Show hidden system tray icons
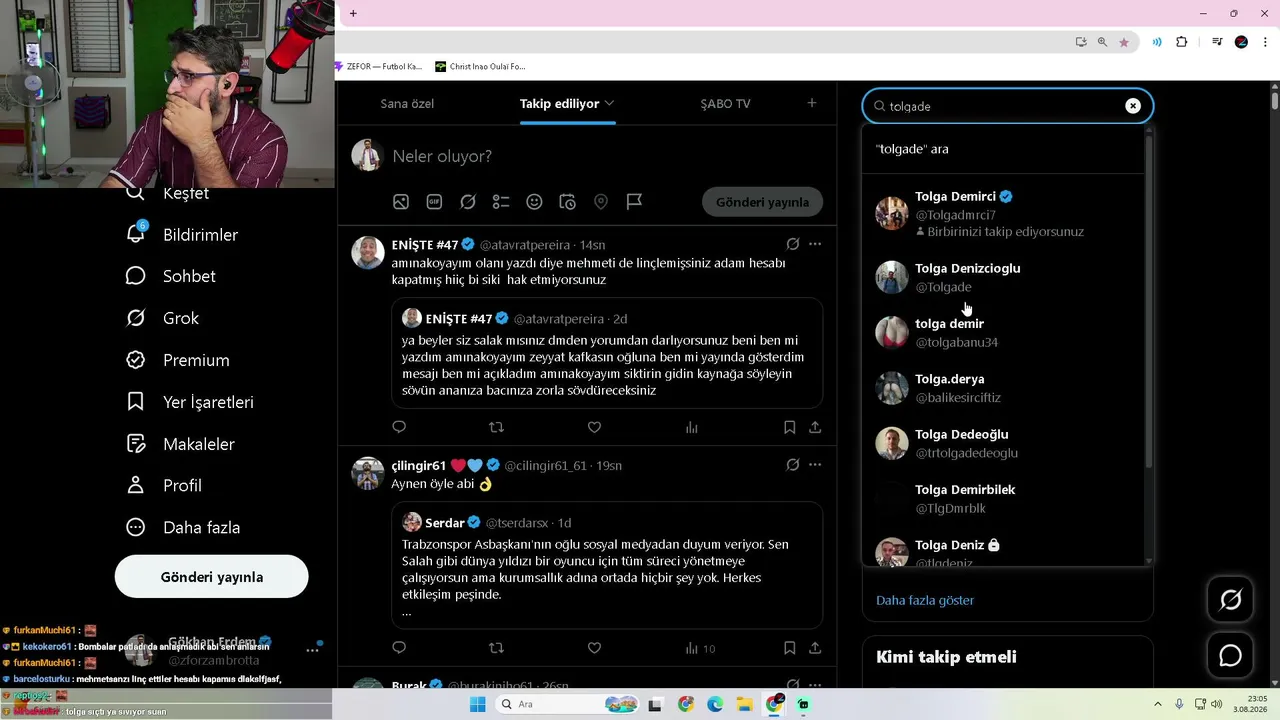Screen dimensions: 1280x720 coord(1158,704)
